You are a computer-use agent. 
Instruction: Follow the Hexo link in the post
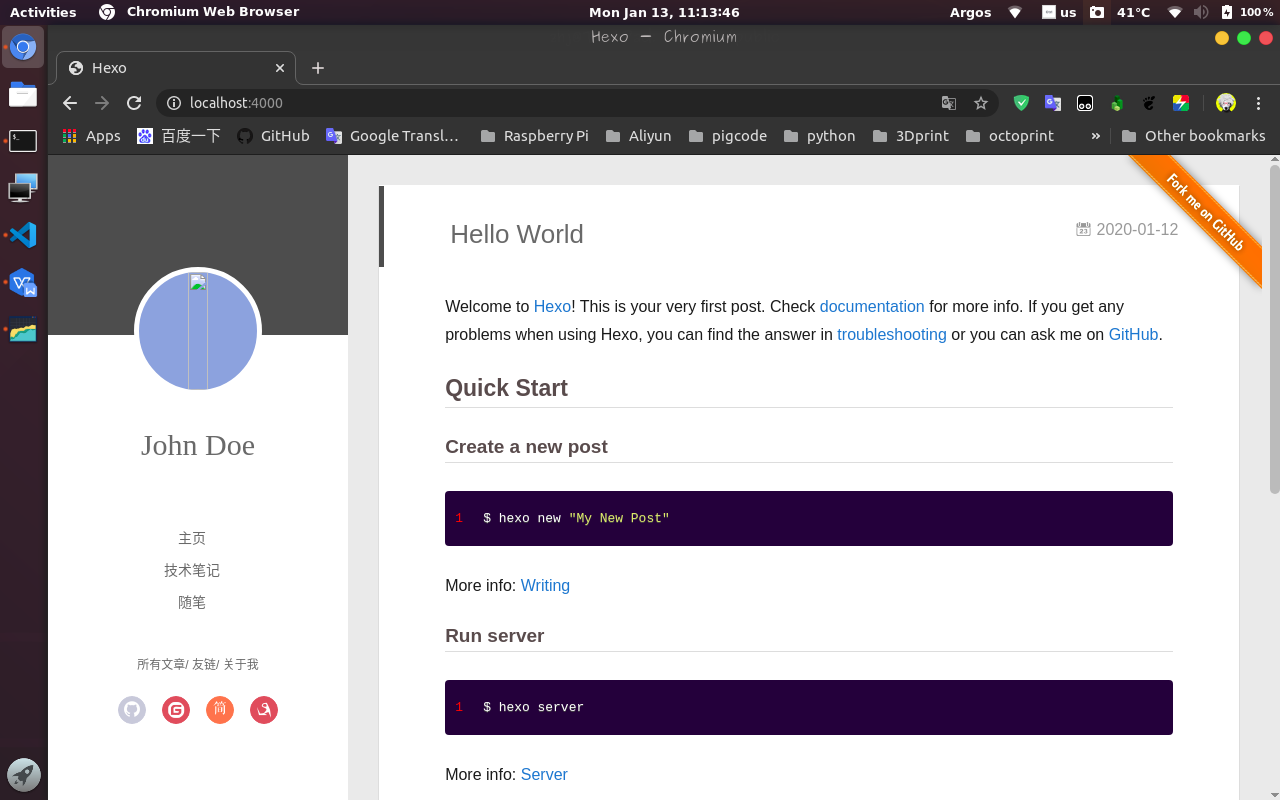(x=552, y=306)
